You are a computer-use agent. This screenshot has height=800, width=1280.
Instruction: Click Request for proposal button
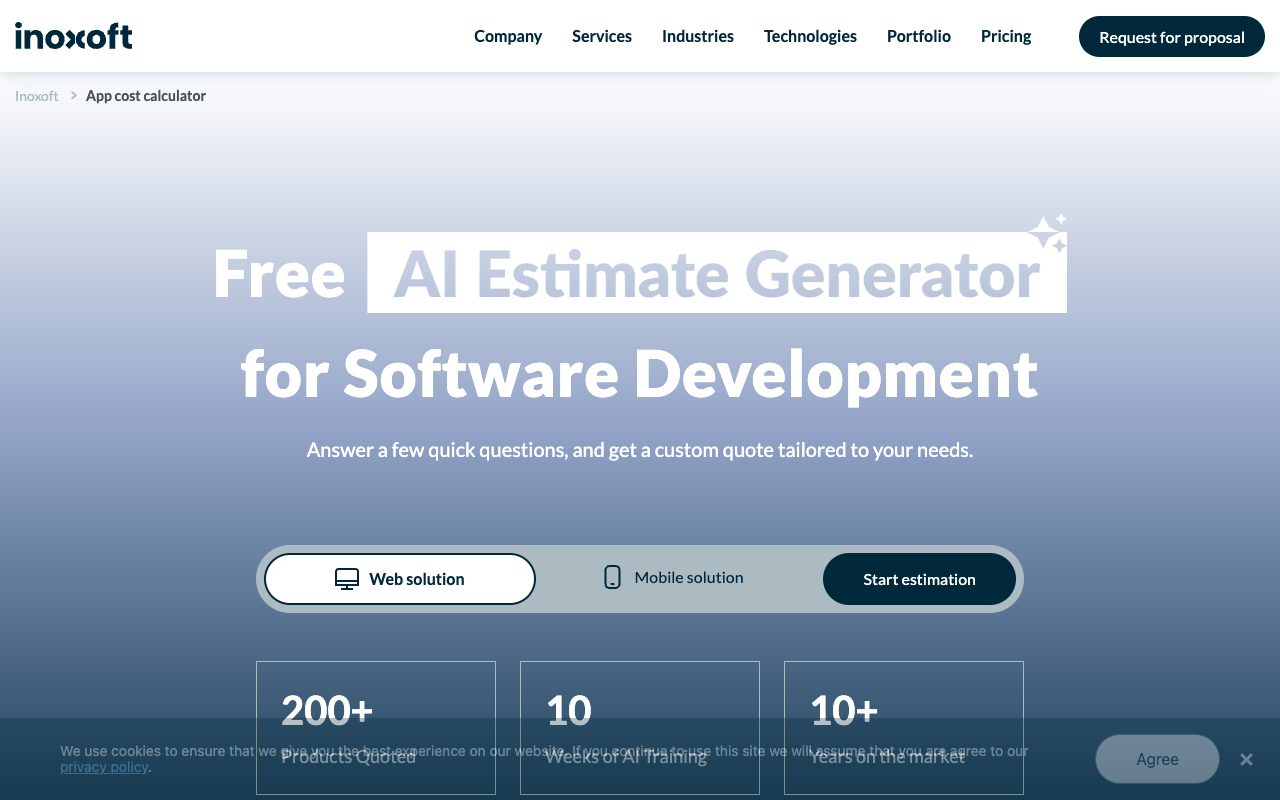pos(1172,37)
